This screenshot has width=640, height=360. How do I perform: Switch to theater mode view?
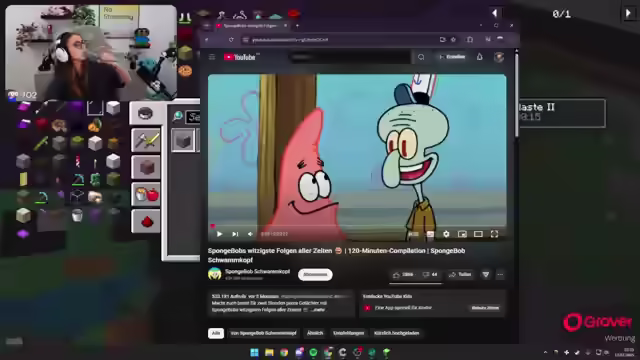point(478,234)
